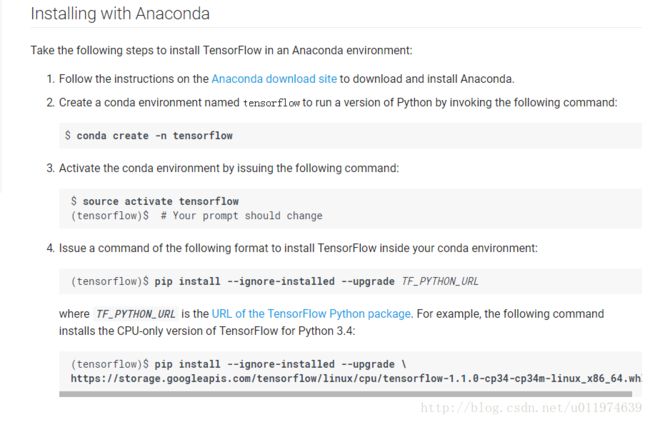Click the (tensorflow)$ prompt before the comment

click(110, 216)
